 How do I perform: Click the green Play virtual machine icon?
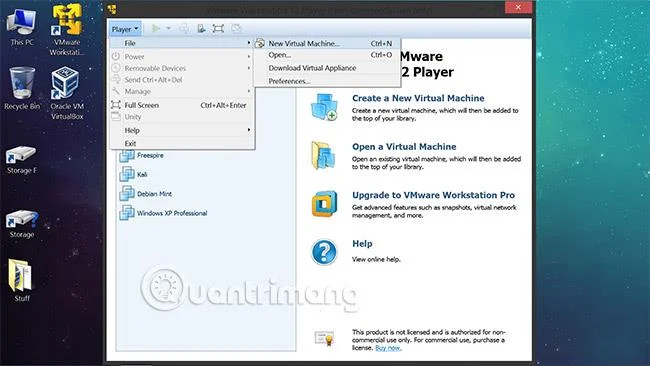pyautogui.click(x=155, y=29)
